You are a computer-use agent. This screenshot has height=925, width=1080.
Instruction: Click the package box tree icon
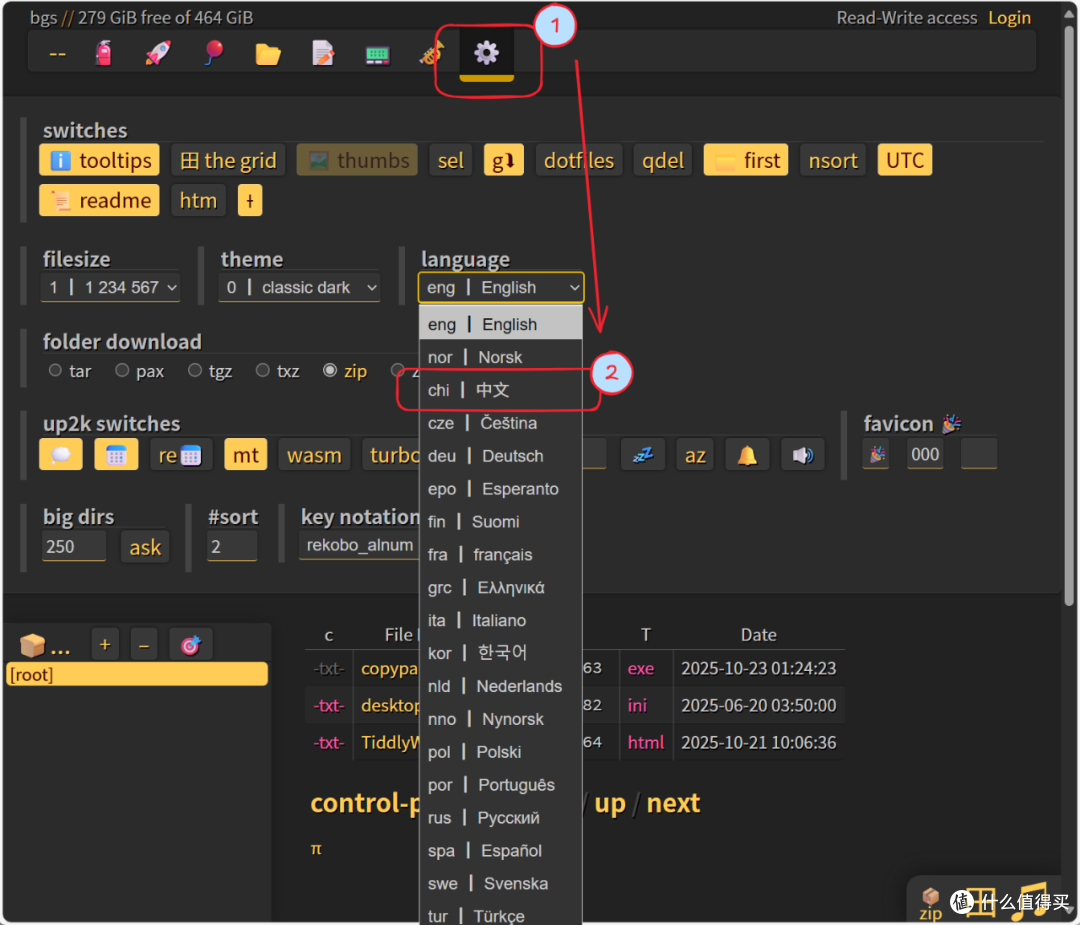[x=32, y=645]
